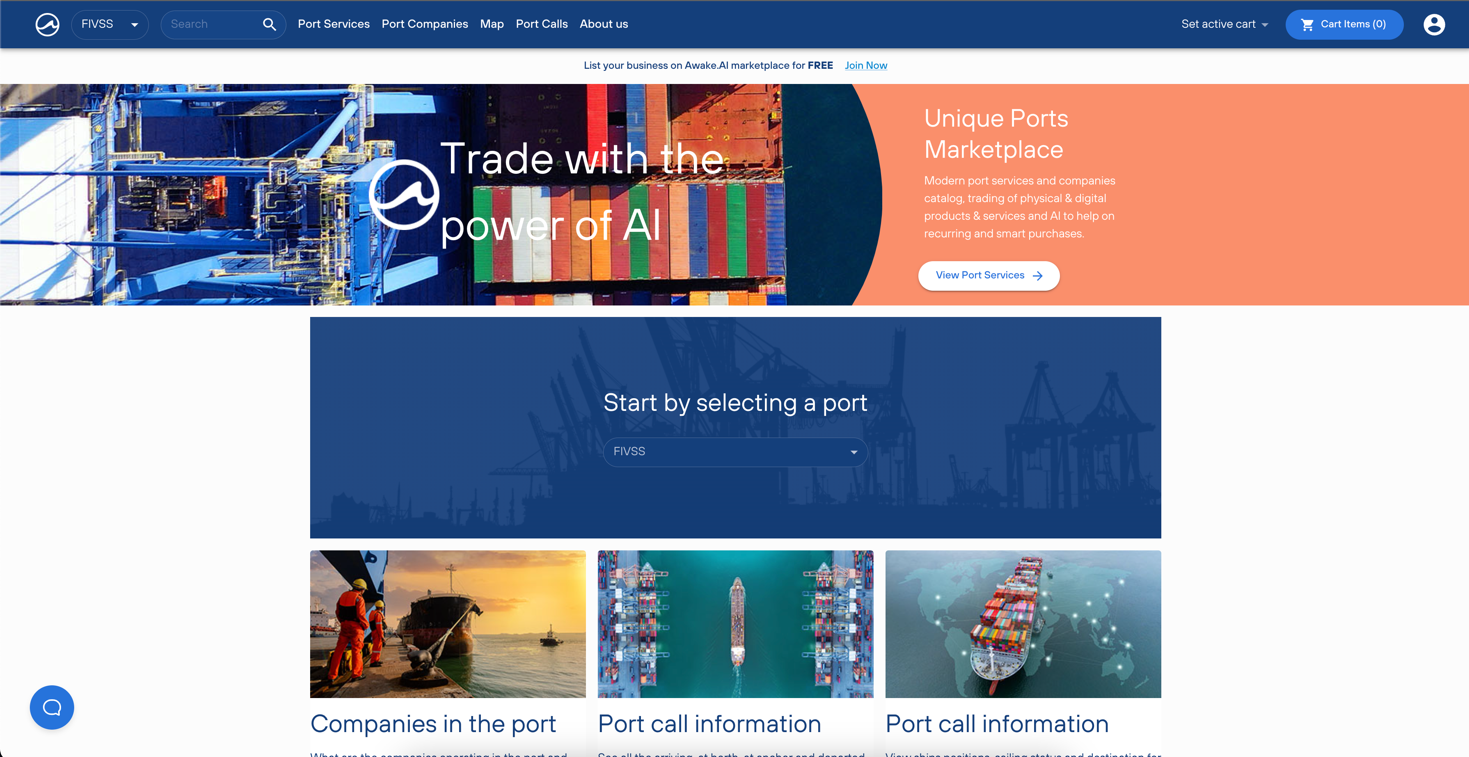Navigate to Port Calls

[541, 24]
